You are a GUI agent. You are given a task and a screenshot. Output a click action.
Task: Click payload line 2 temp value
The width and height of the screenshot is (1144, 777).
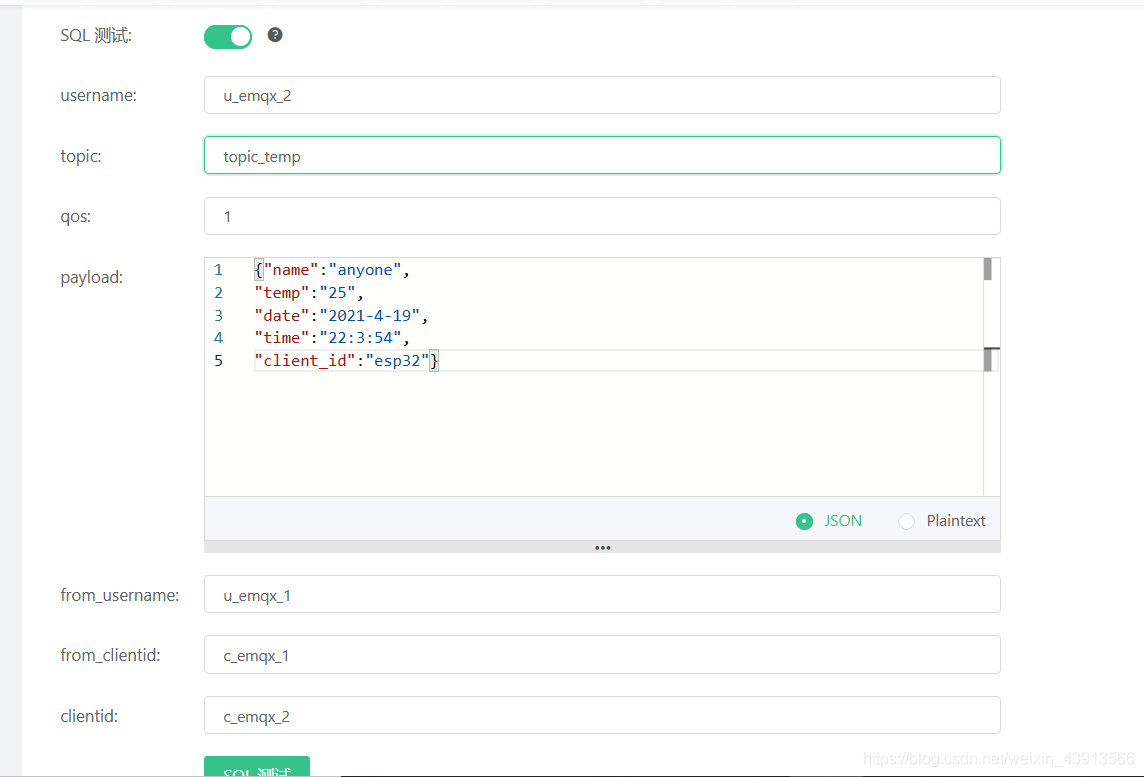click(x=337, y=293)
